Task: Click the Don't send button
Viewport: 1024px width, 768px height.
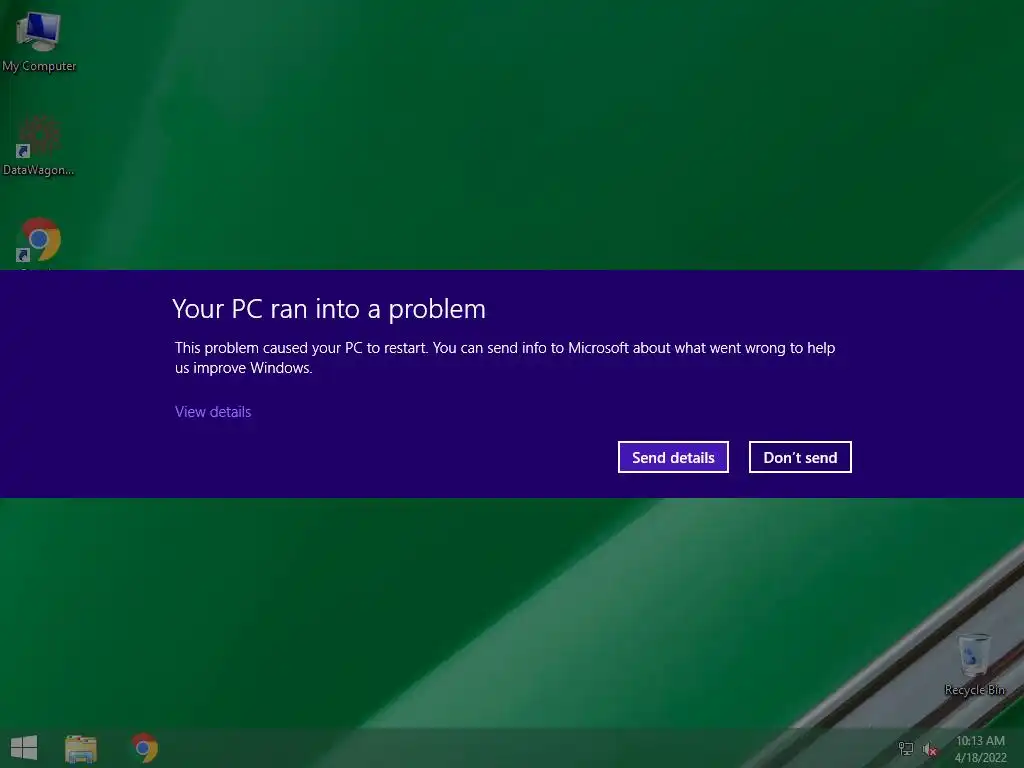Action: [x=800, y=457]
